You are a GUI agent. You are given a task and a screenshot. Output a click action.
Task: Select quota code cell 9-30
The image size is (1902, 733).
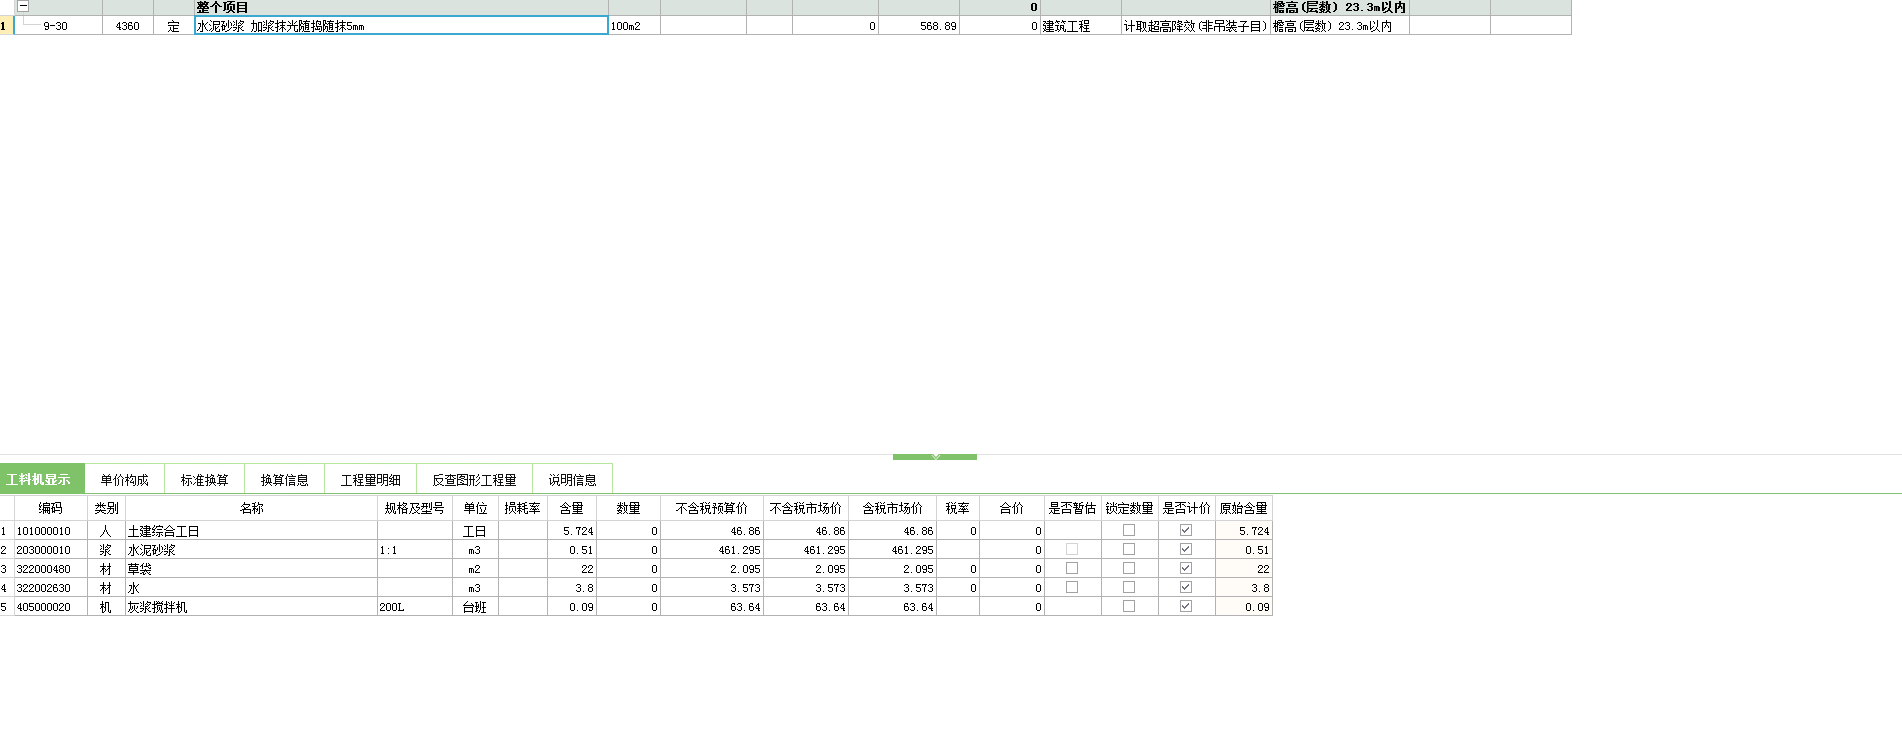pos(58,26)
